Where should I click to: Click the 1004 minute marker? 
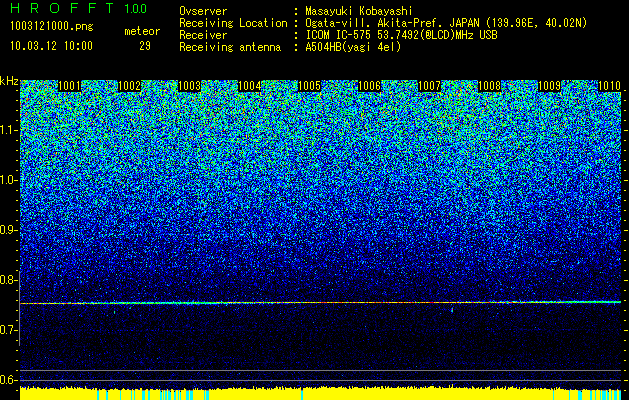[250, 86]
